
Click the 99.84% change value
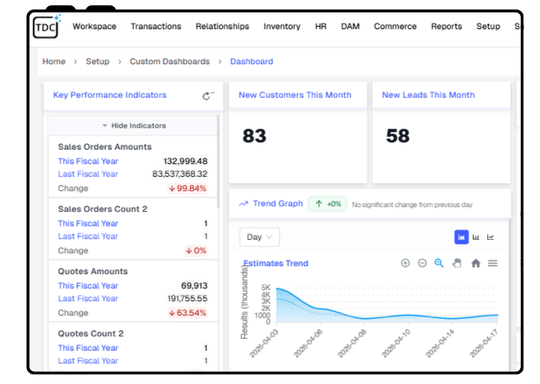coord(187,188)
